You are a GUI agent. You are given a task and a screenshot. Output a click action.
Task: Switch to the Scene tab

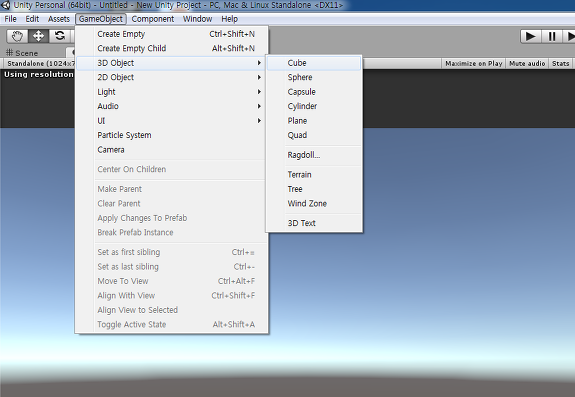22,53
